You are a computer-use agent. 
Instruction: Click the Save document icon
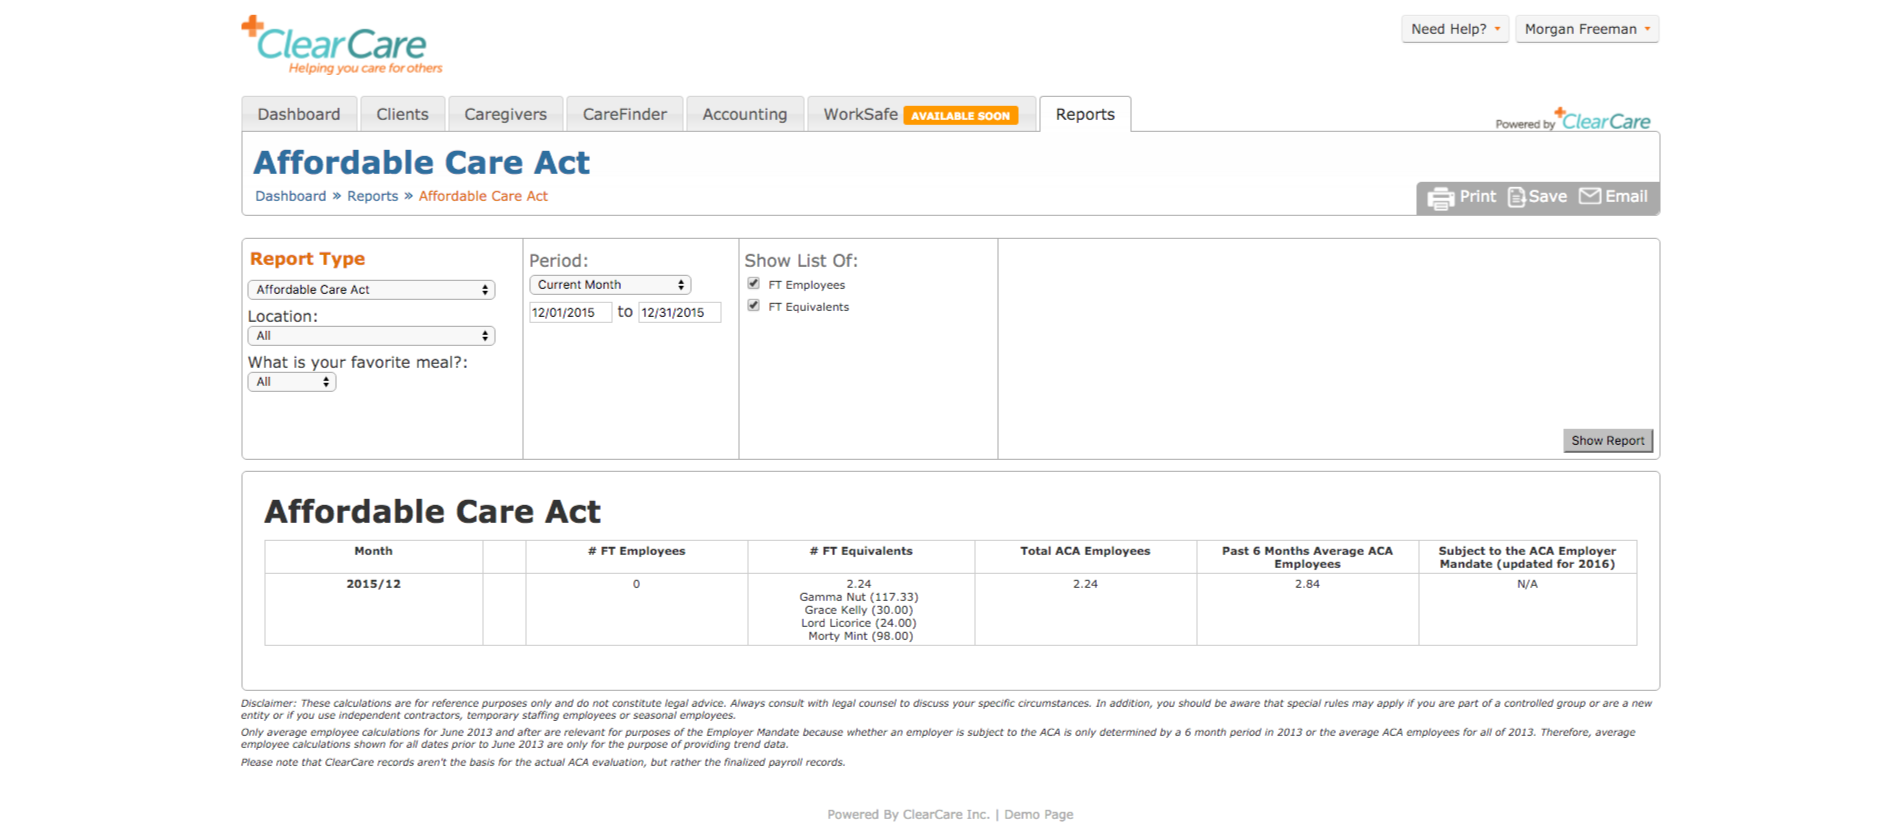point(1516,197)
